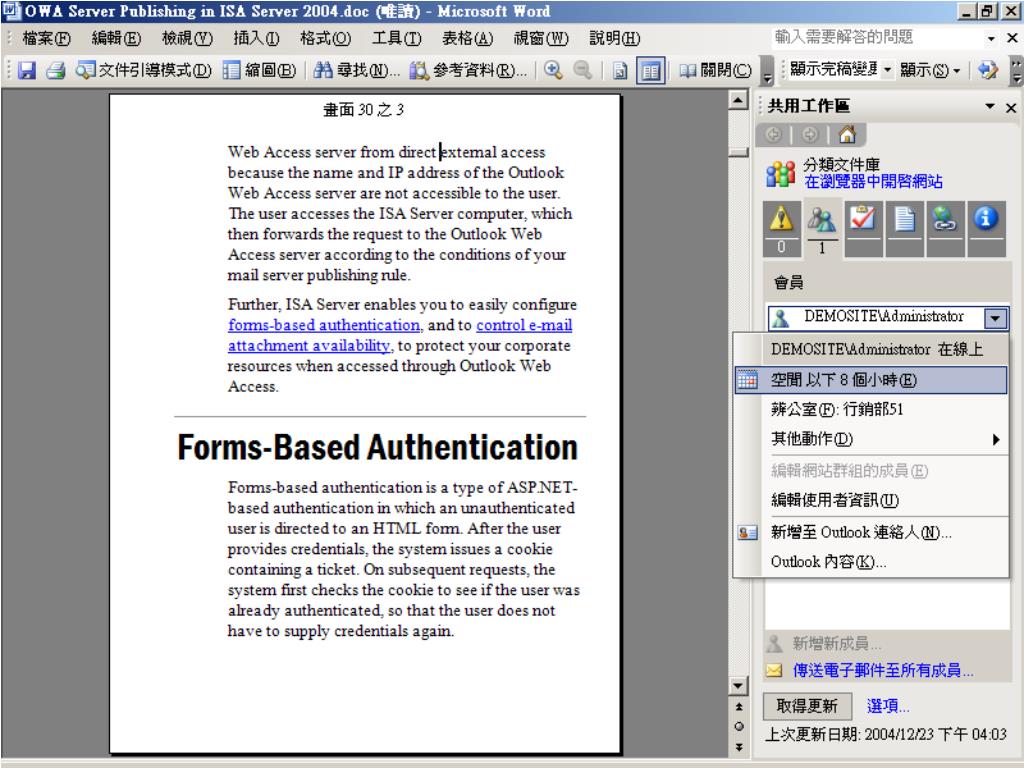This screenshot has width=1024, height=768.
Task: Expand 其他動作 submenu
Action: click(871, 439)
